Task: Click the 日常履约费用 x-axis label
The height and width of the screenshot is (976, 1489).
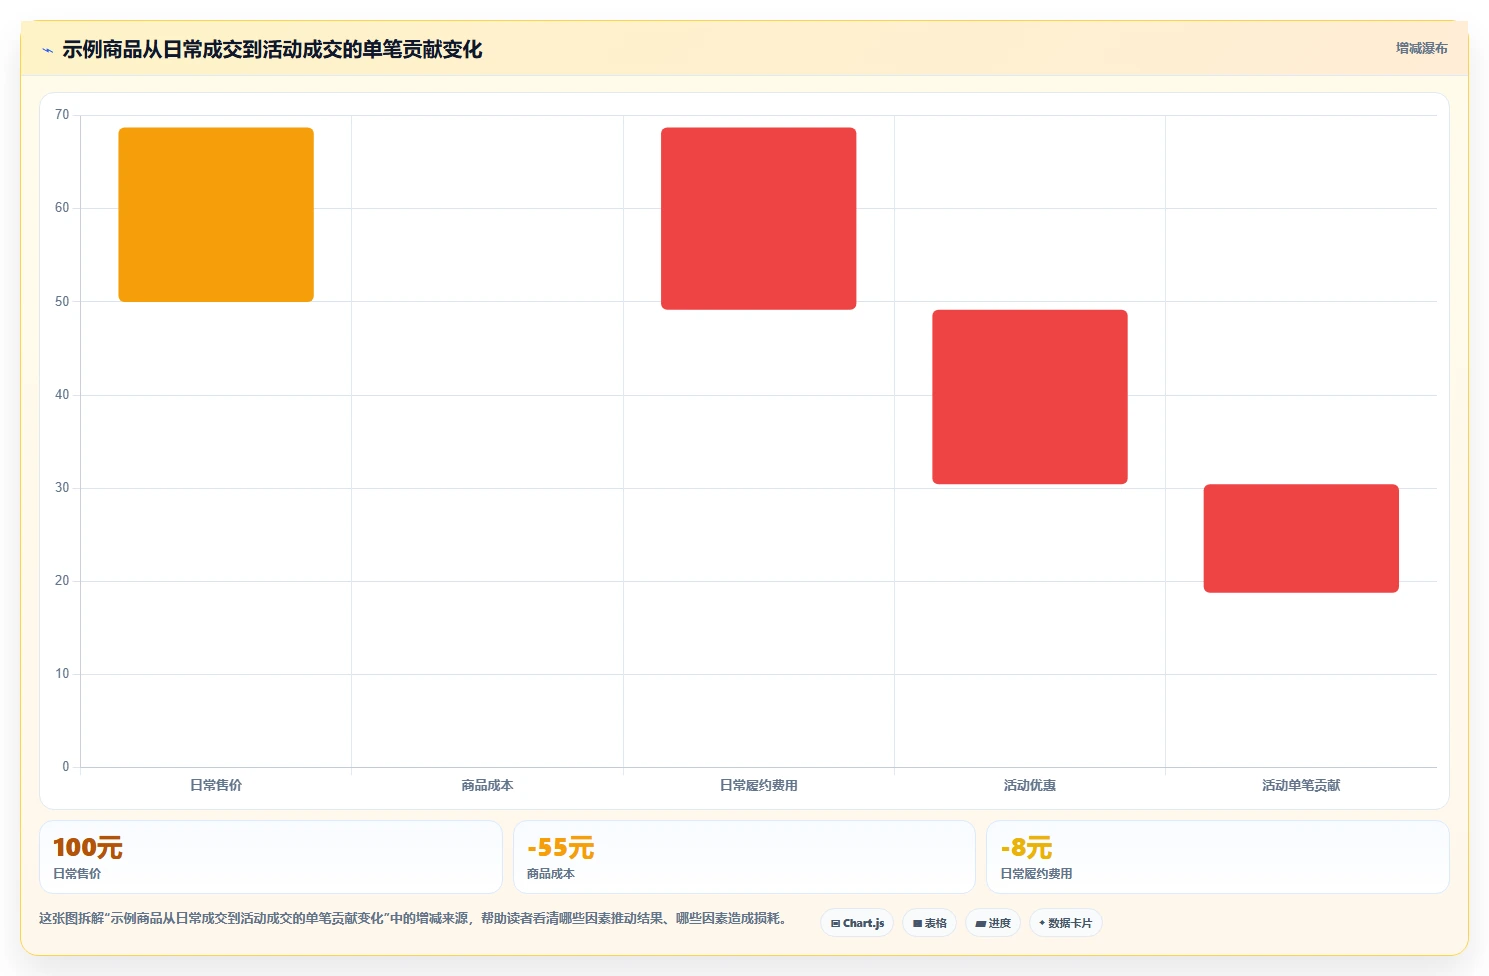Action: 758,785
